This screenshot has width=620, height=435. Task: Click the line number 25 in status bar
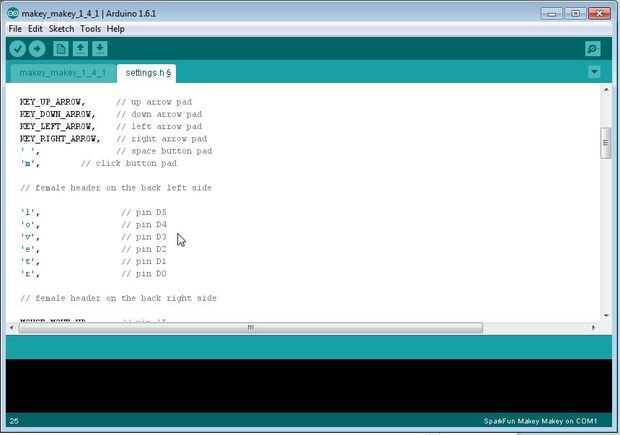14,421
